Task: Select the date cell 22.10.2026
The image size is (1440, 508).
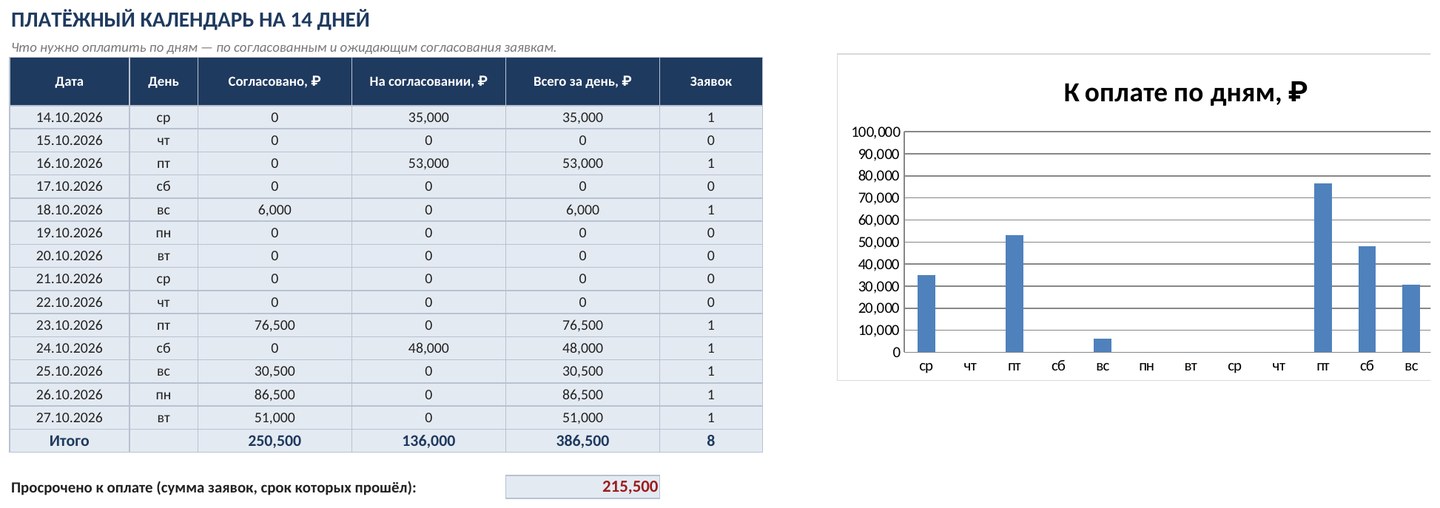Action: click(69, 302)
